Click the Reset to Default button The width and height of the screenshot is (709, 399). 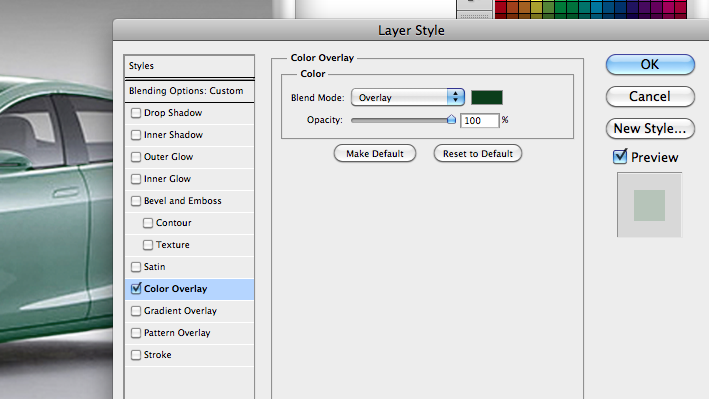click(477, 153)
